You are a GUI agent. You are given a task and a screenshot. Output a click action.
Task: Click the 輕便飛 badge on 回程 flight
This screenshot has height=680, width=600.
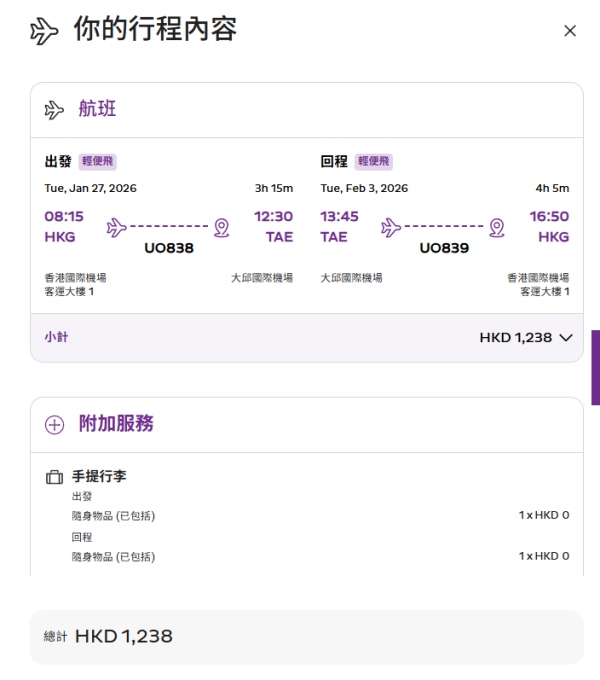tap(374, 161)
